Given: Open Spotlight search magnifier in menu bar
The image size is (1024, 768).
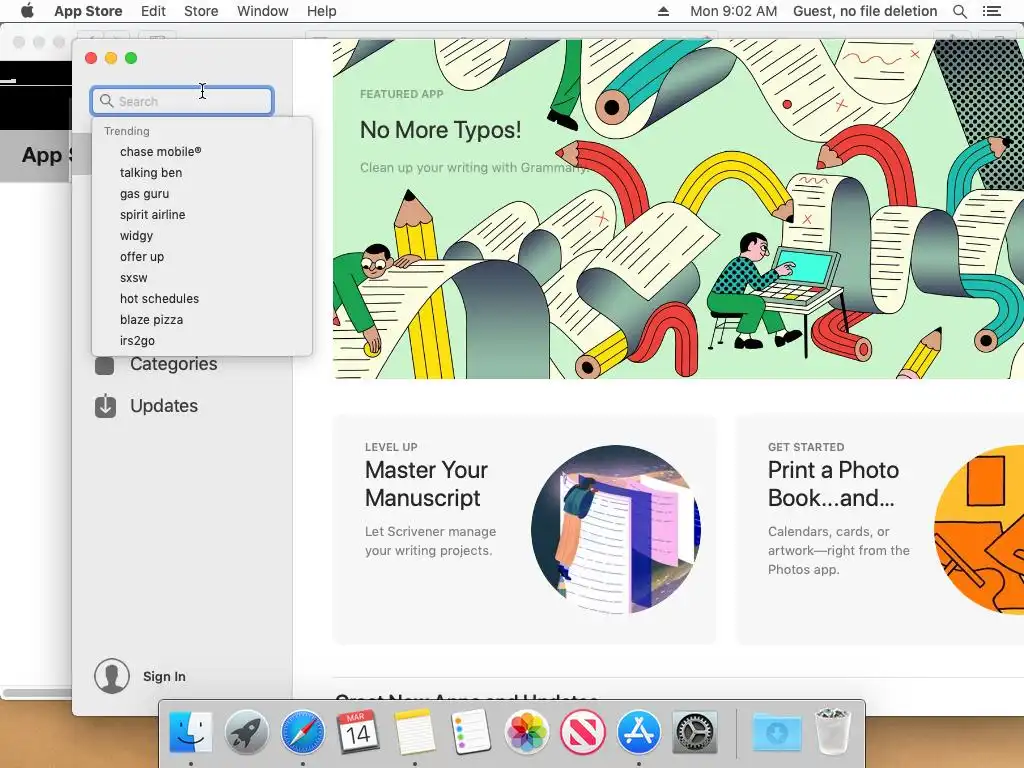Looking at the screenshot, I should coord(959,11).
